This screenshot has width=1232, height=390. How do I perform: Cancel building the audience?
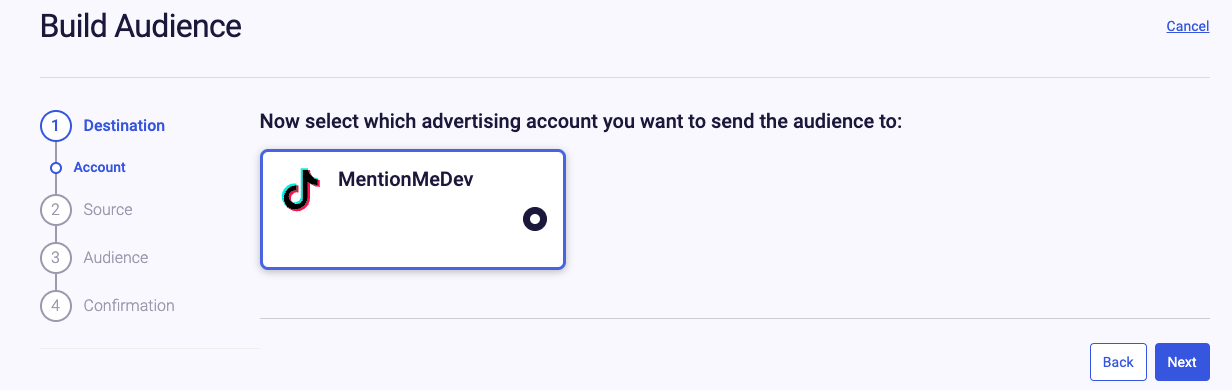(x=1188, y=26)
